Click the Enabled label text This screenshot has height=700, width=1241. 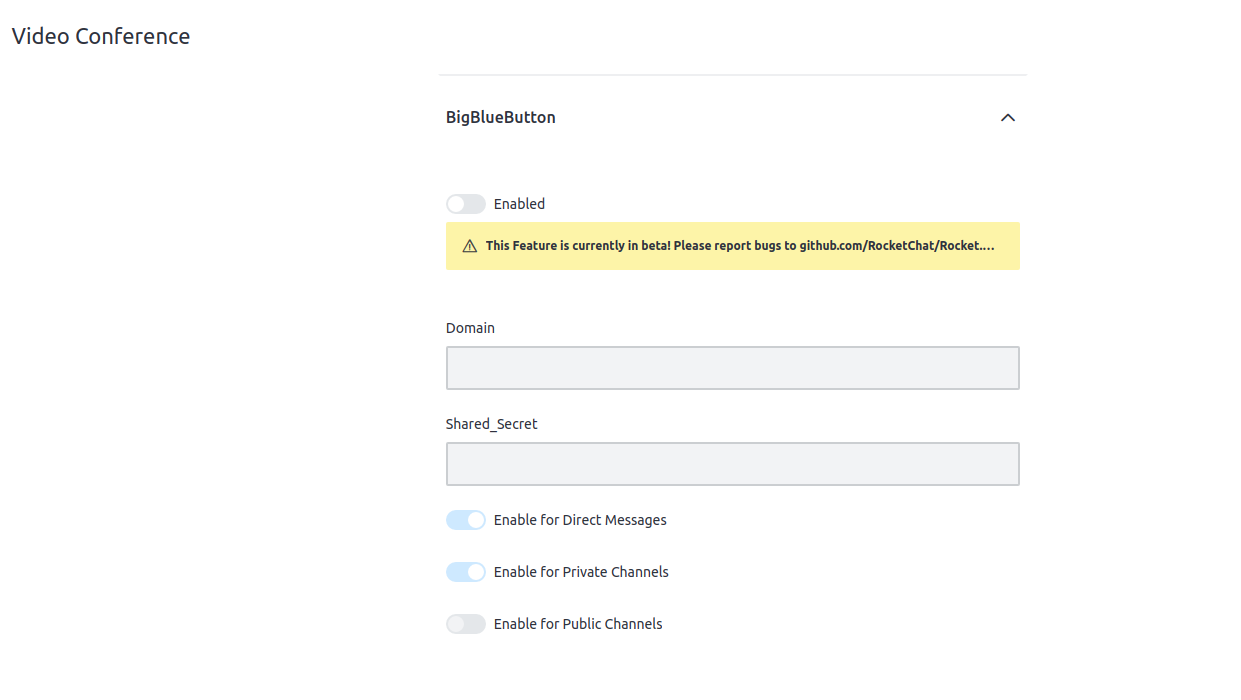click(519, 204)
